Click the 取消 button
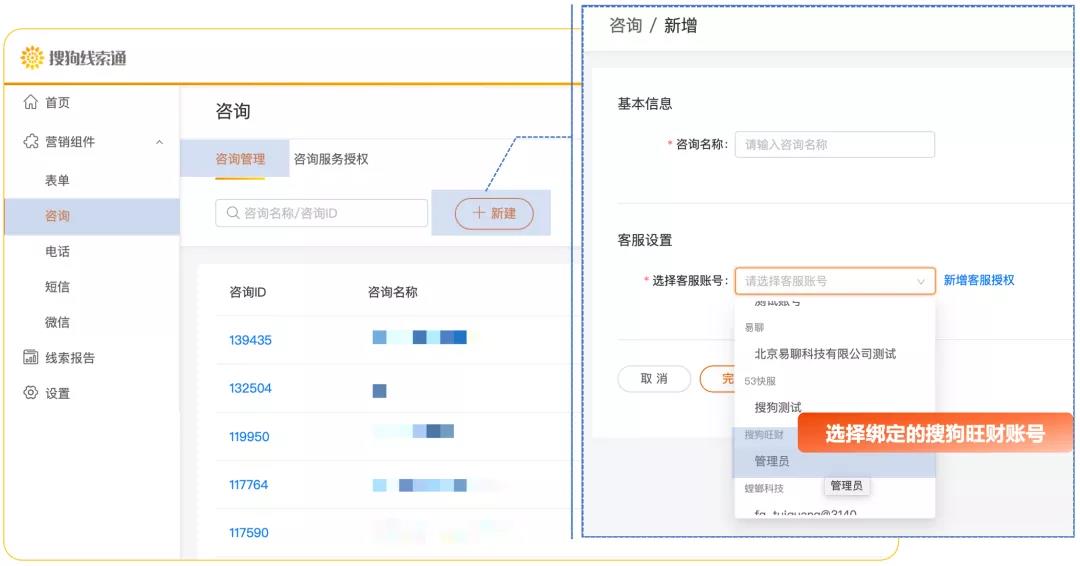Screen dimensions: 1080x566 [x=654, y=379]
